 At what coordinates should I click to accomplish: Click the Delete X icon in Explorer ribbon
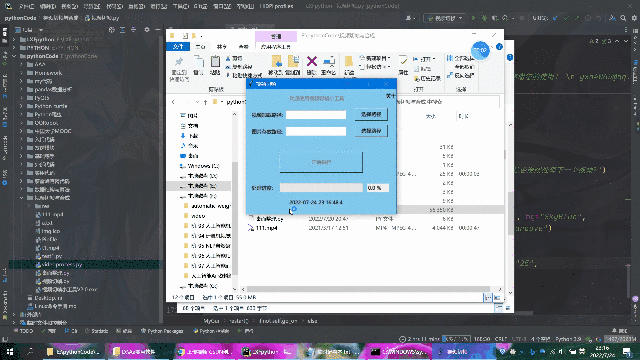[312, 65]
